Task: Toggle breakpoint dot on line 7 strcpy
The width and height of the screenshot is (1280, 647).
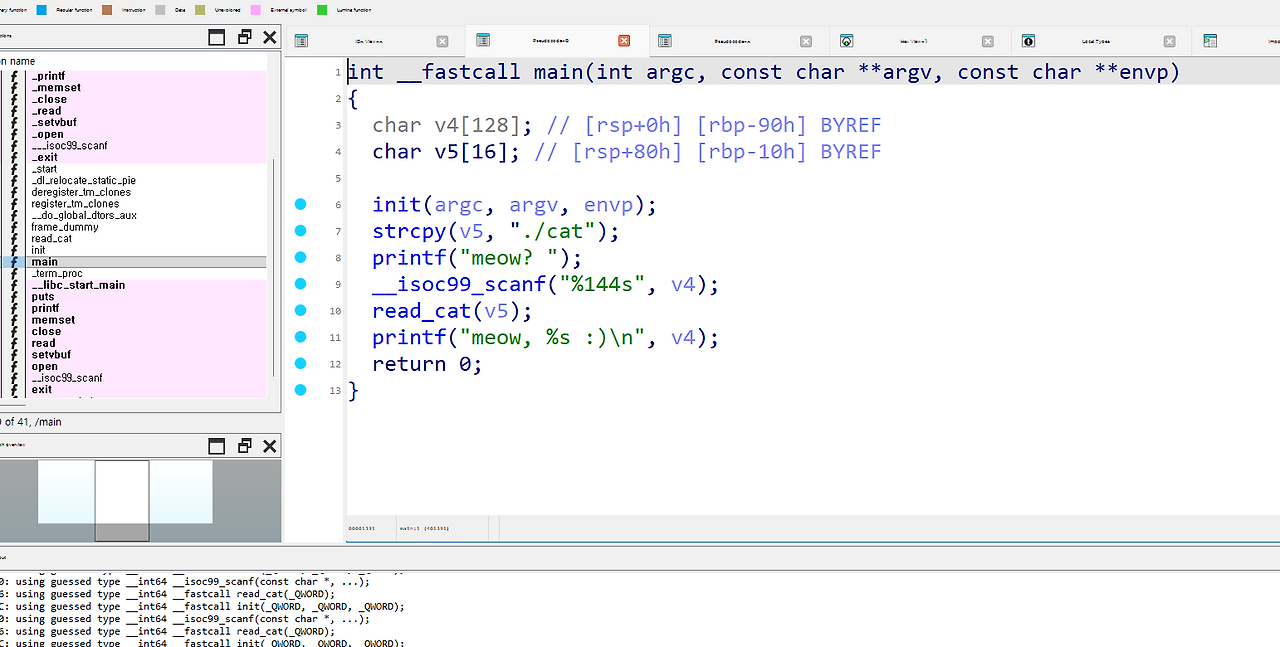Action: [301, 231]
